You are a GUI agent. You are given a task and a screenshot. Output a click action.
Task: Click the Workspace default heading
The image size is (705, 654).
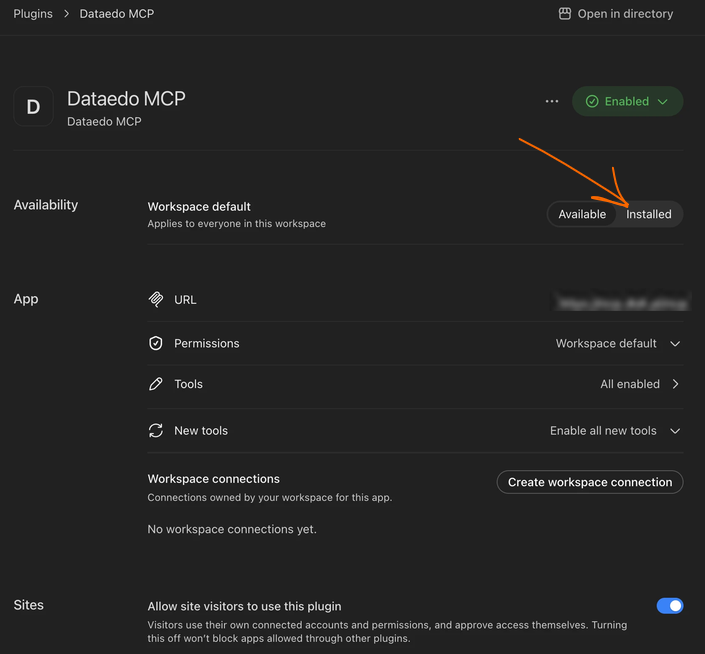coord(199,207)
